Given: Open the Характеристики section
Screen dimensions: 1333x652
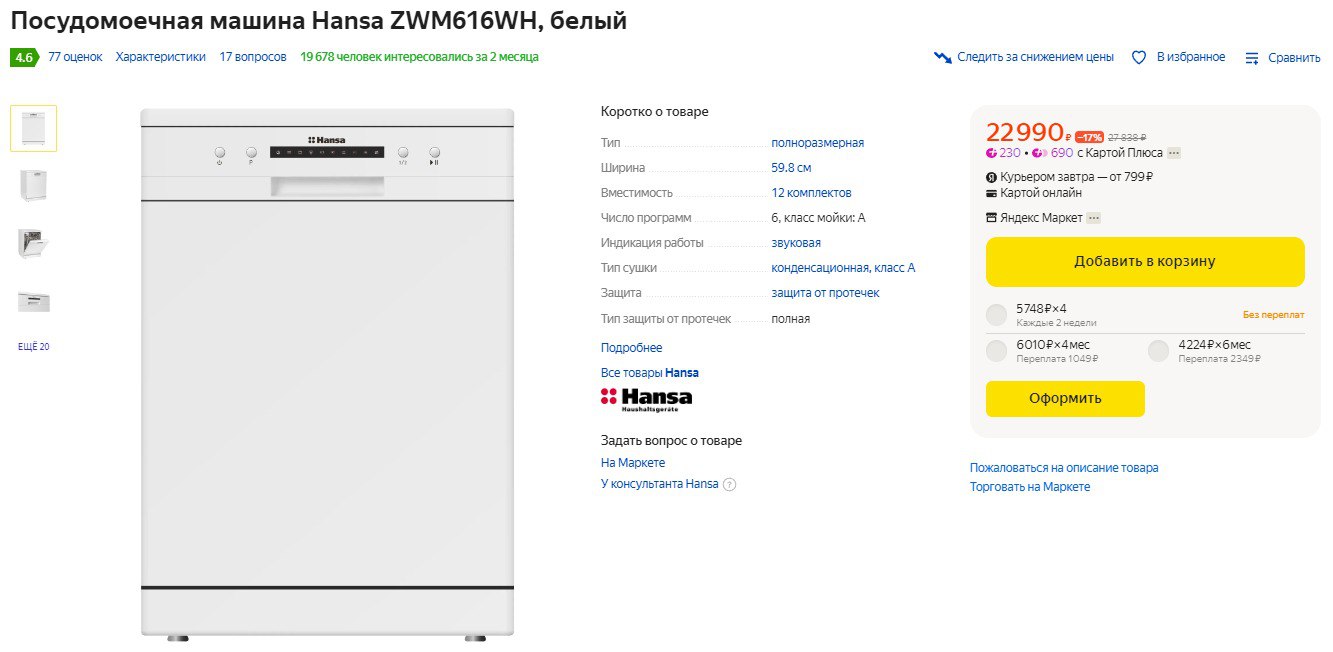Looking at the screenshot, I should click(160, 57).
